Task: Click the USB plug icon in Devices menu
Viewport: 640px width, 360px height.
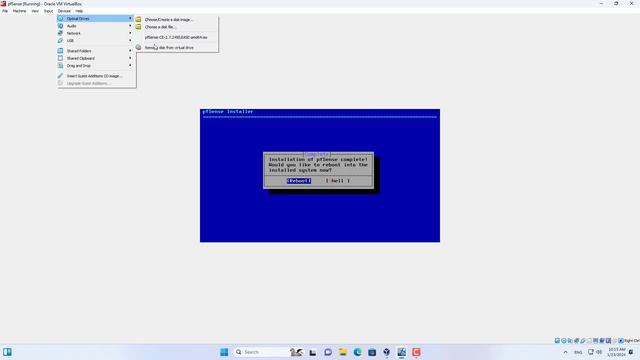Action: coord(60,40)
